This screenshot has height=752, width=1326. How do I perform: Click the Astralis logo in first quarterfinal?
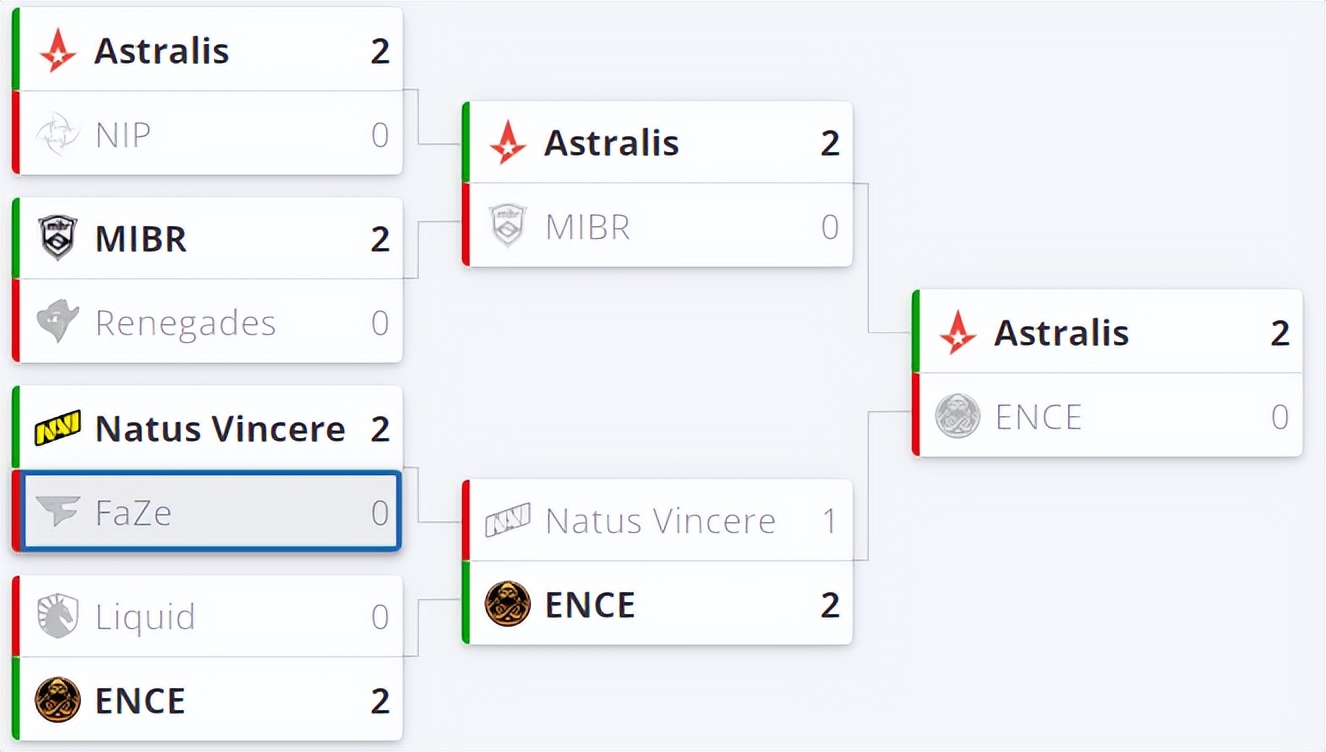[x=58, y=50]
